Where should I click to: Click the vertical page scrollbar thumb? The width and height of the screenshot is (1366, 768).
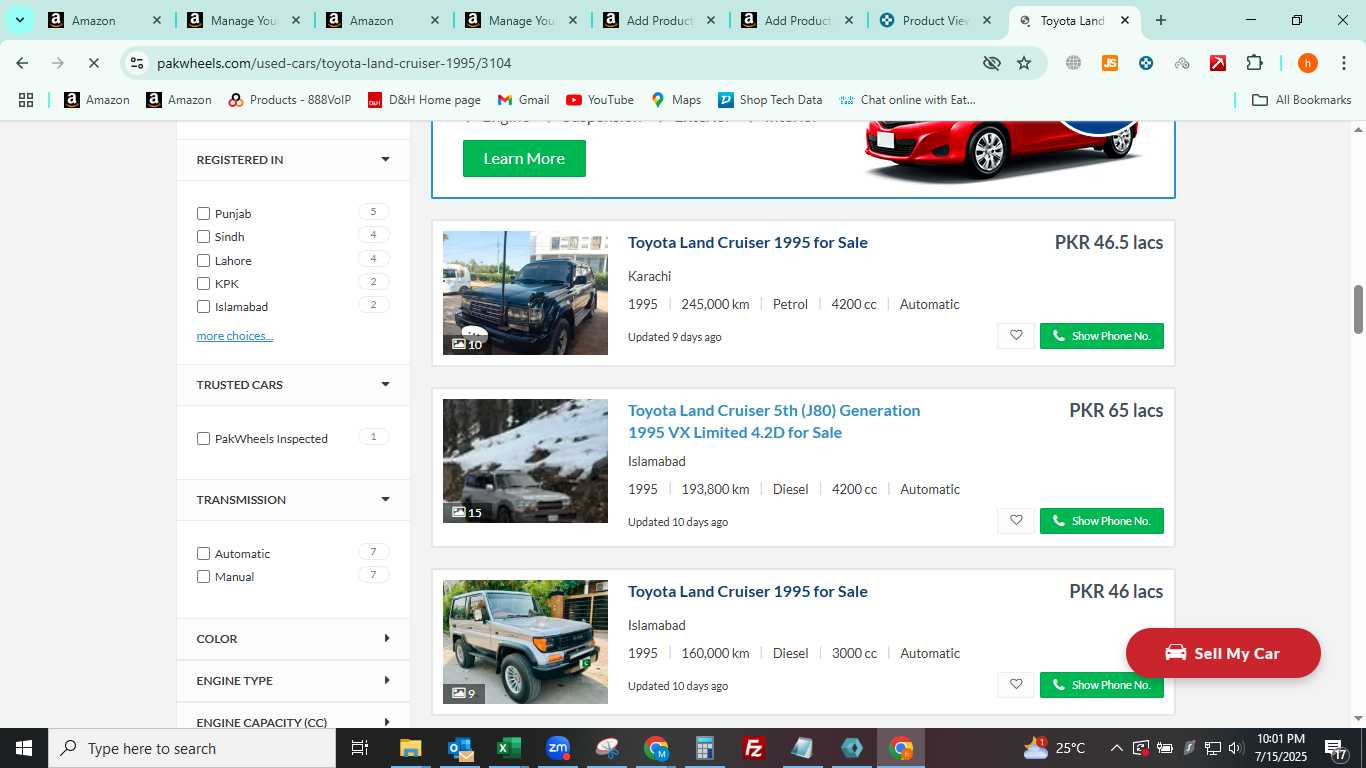(x=1358, y=310)
